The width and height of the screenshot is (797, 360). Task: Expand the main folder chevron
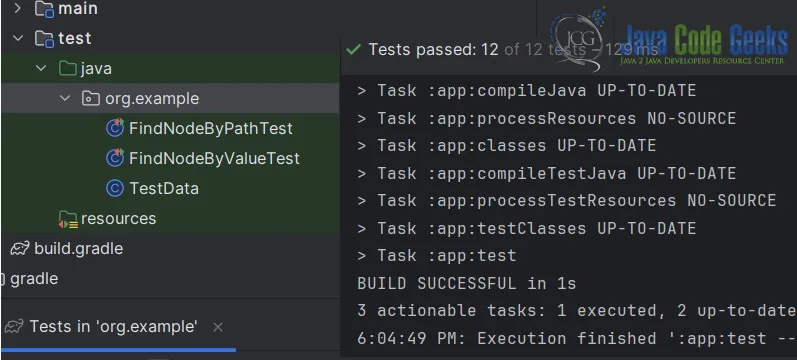pyautogui.click(x=18, y=8)
